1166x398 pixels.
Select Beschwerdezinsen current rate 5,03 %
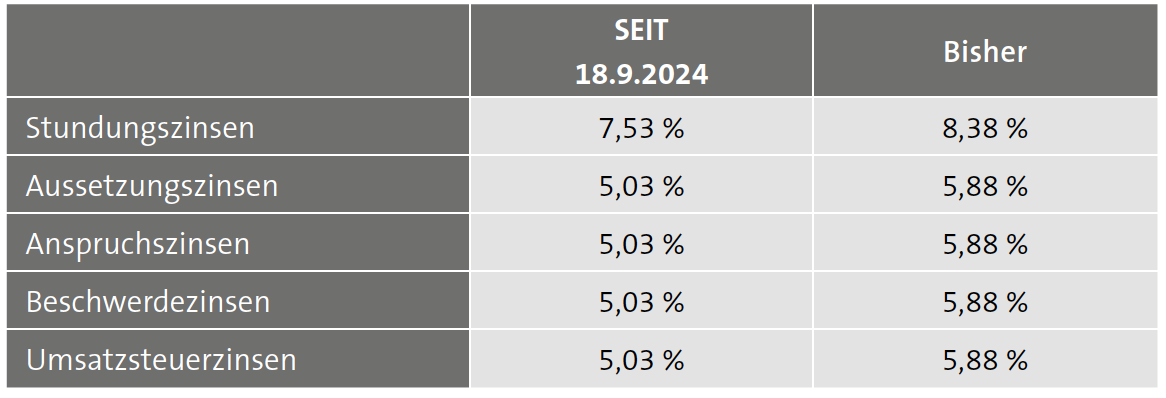(x=641, y=301)
